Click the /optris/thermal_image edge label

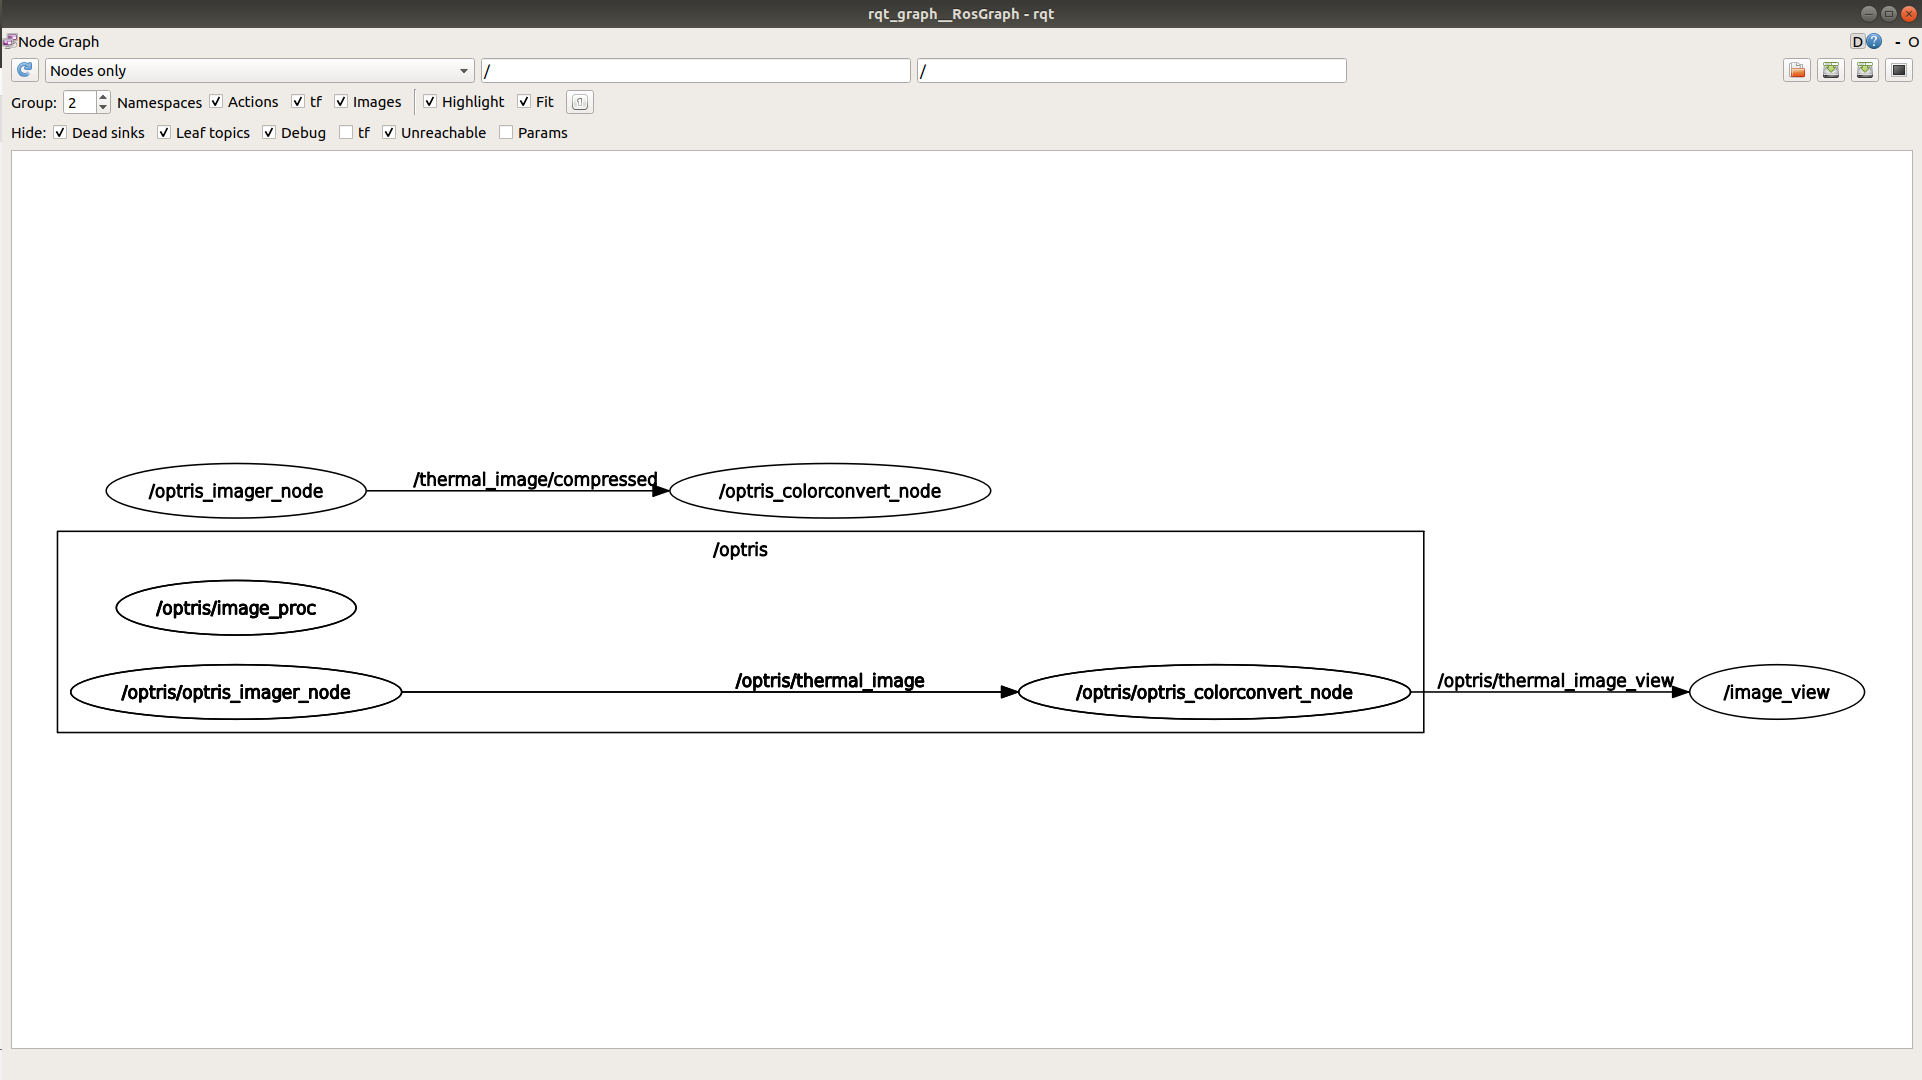coord(830,680)
